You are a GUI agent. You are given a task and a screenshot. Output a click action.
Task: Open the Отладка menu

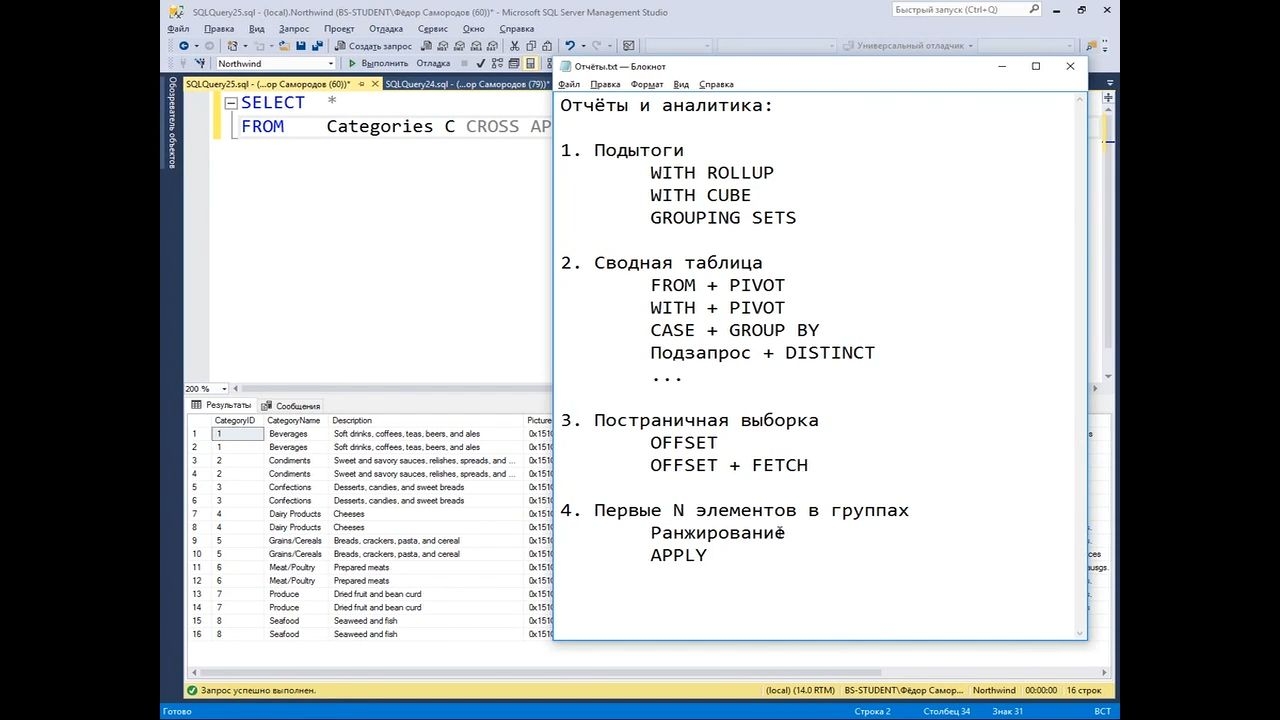(386, 29)
